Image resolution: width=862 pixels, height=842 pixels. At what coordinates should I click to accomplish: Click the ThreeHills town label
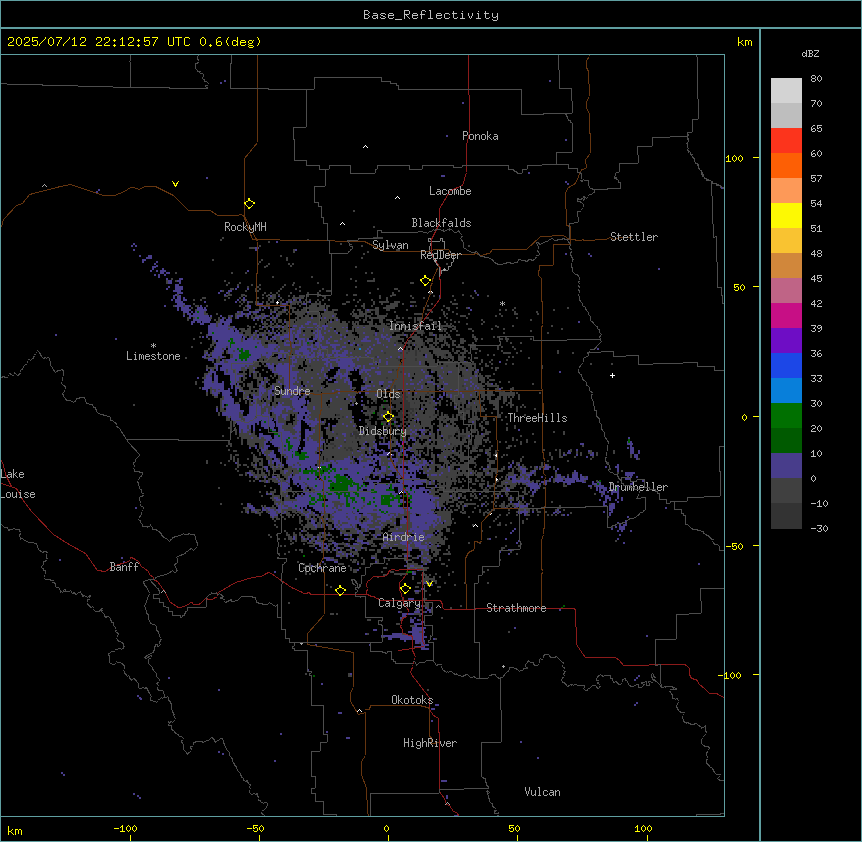pos(537,418)
